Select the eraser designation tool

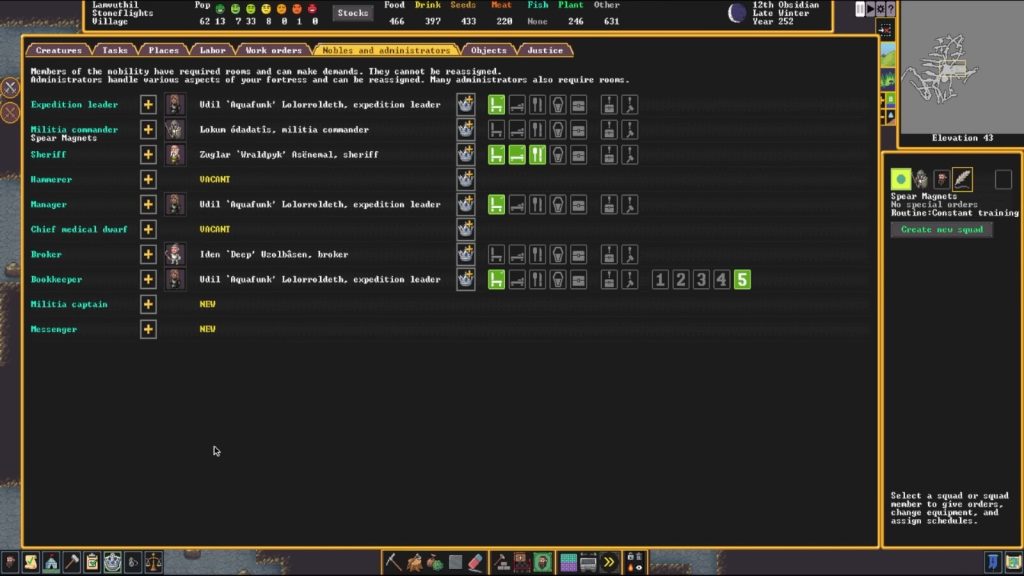pos(475,562)
